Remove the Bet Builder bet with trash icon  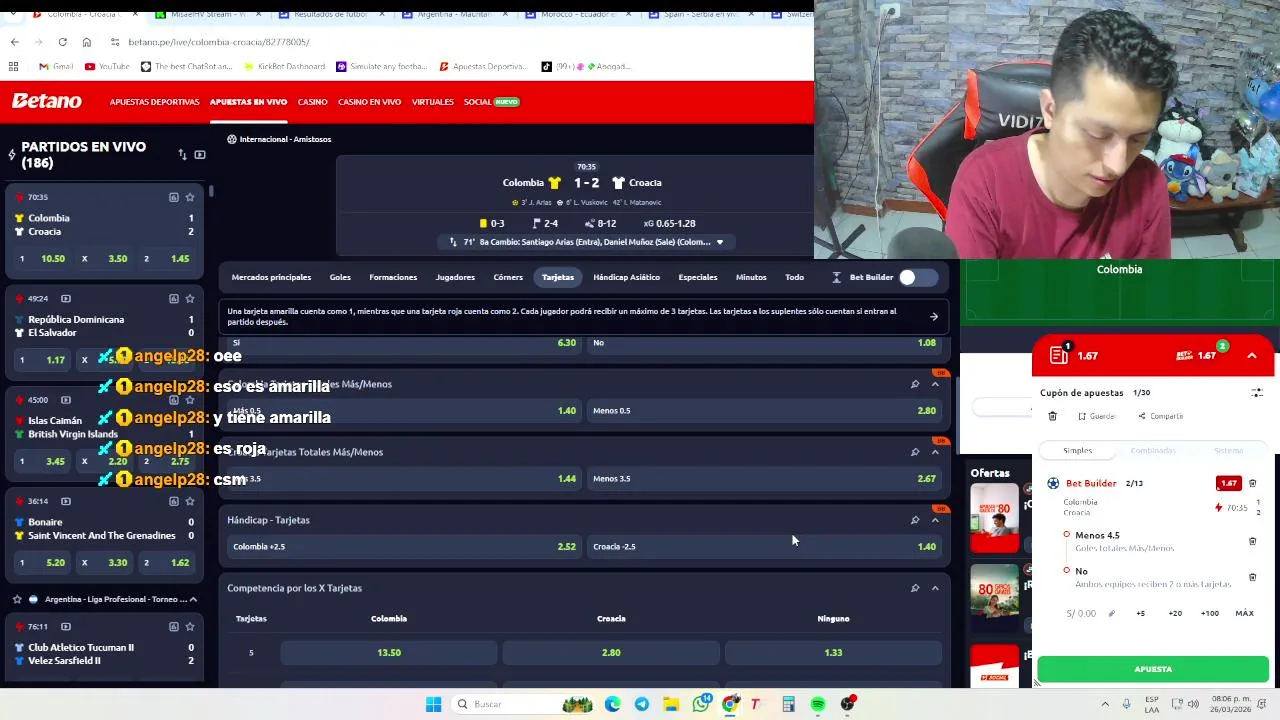(x=1252, y=483)
